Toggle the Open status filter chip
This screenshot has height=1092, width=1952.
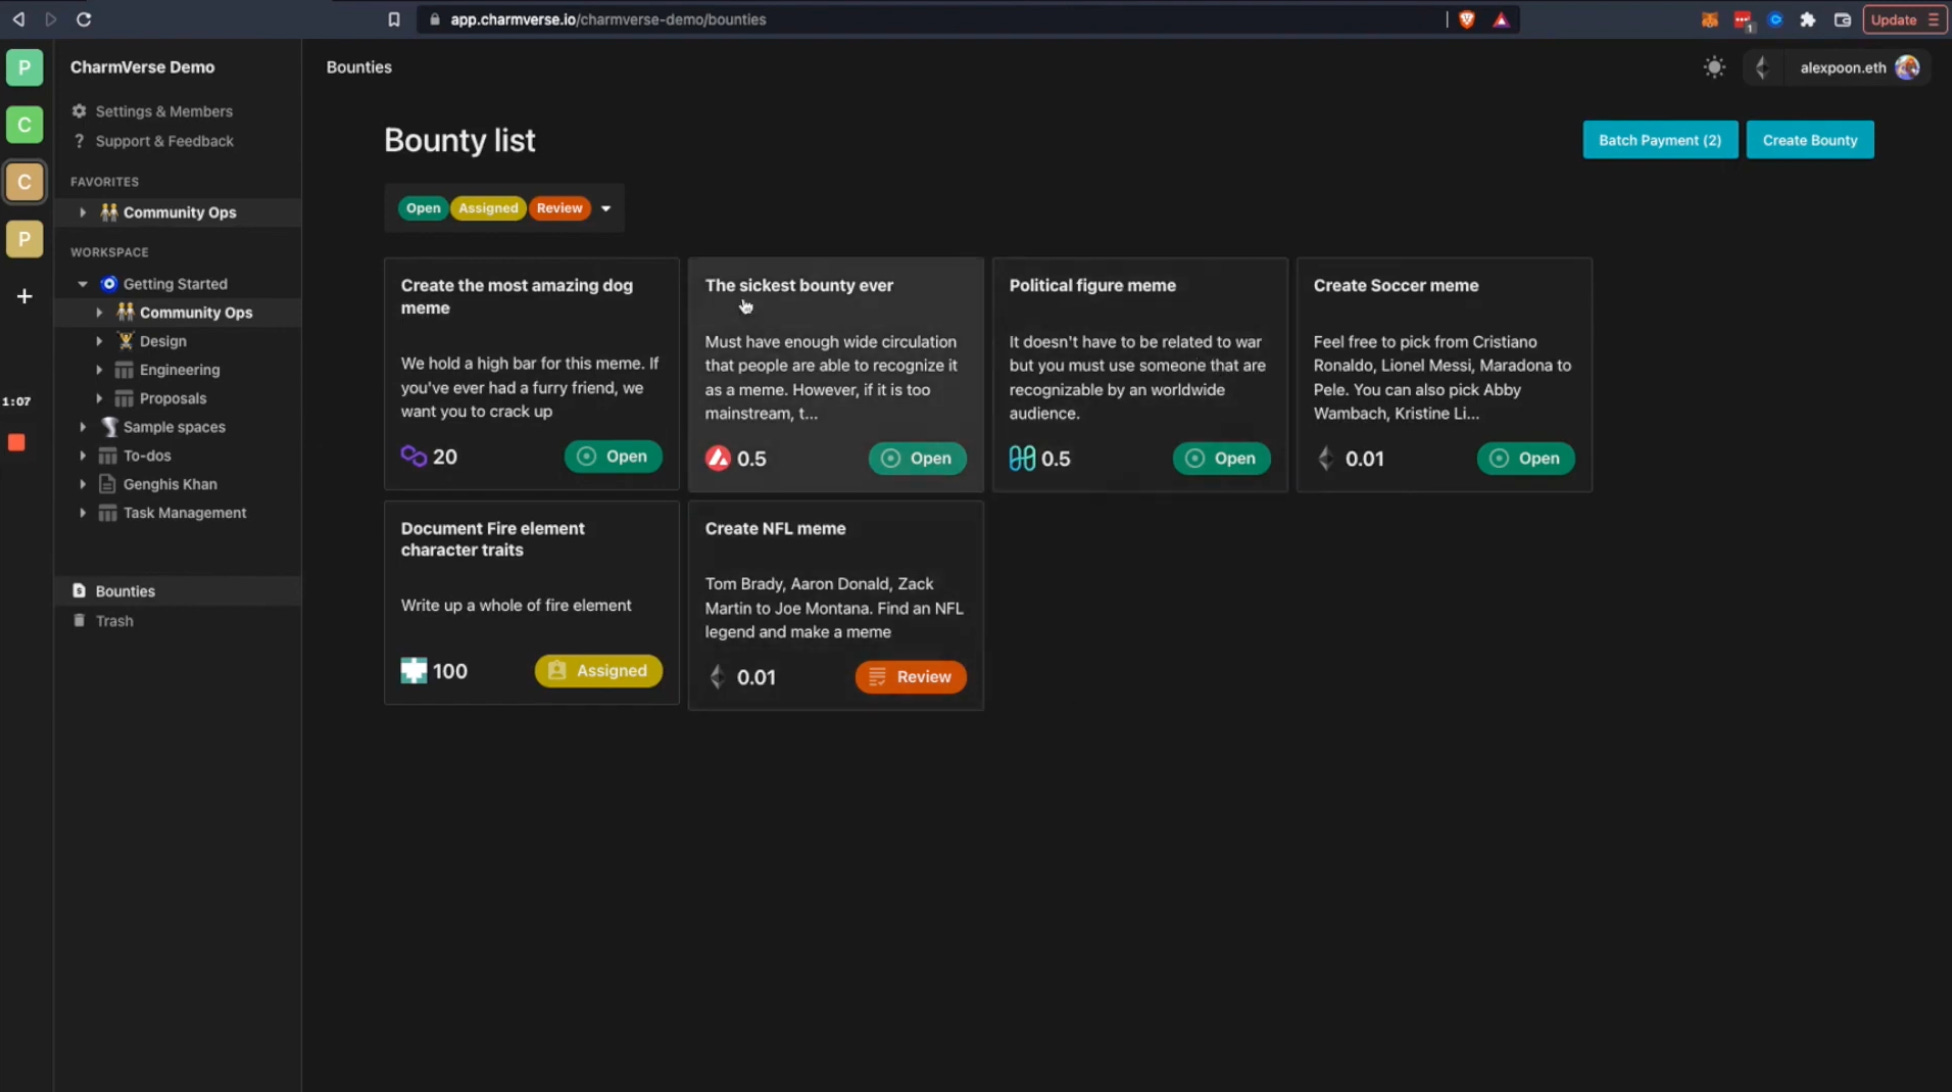click(423, 208)
